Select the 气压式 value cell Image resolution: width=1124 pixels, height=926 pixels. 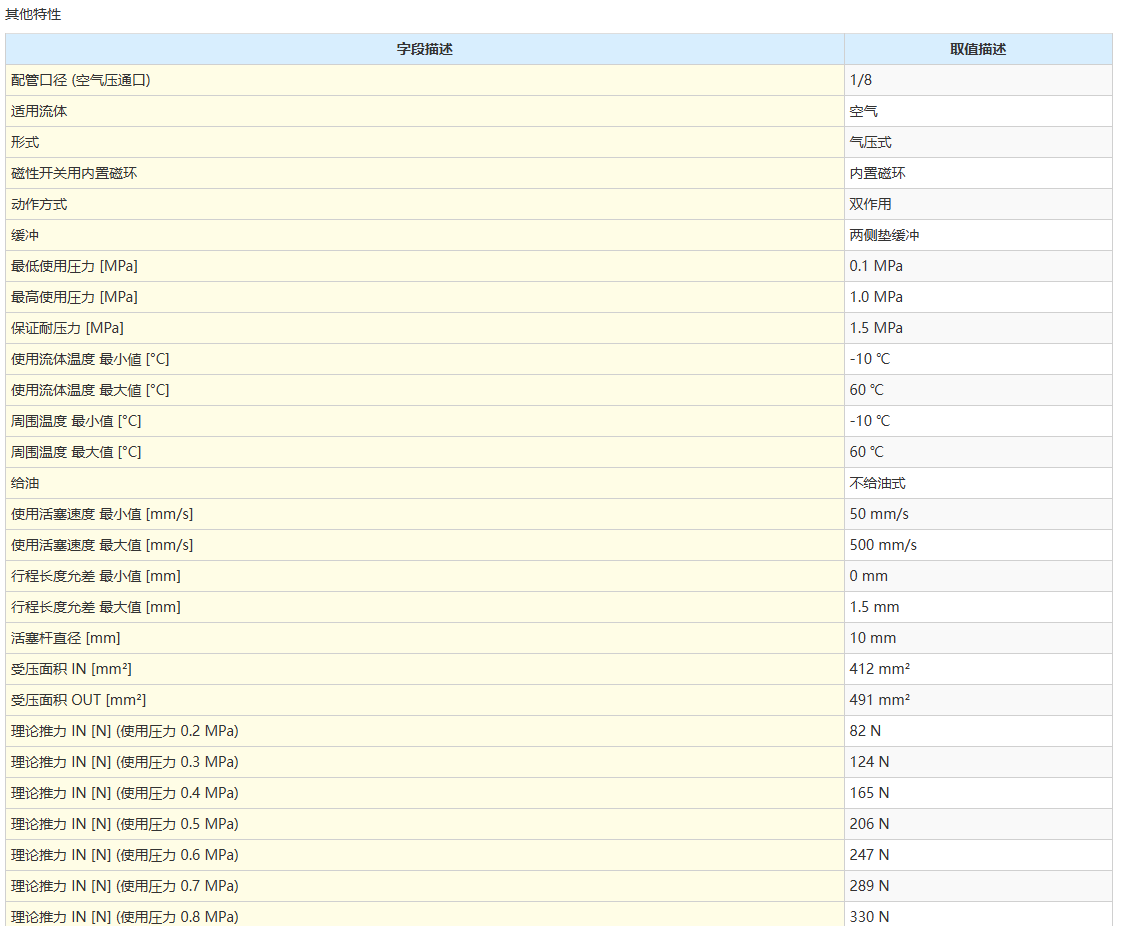870,142
